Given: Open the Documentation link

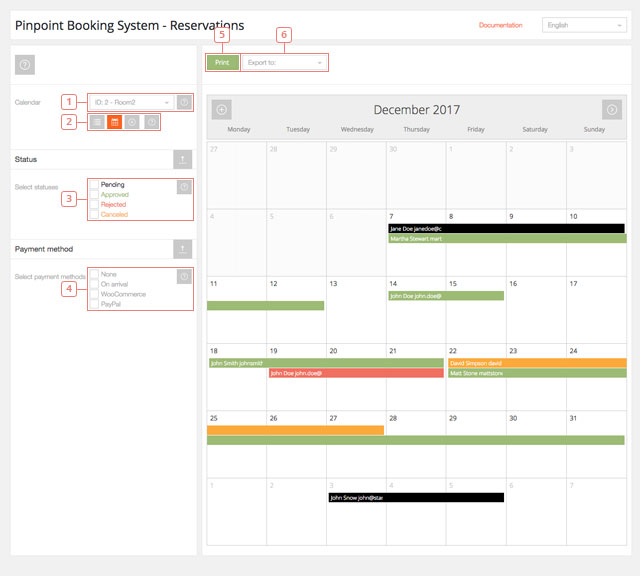Looking at the screenshot, I should click(500, 25).
